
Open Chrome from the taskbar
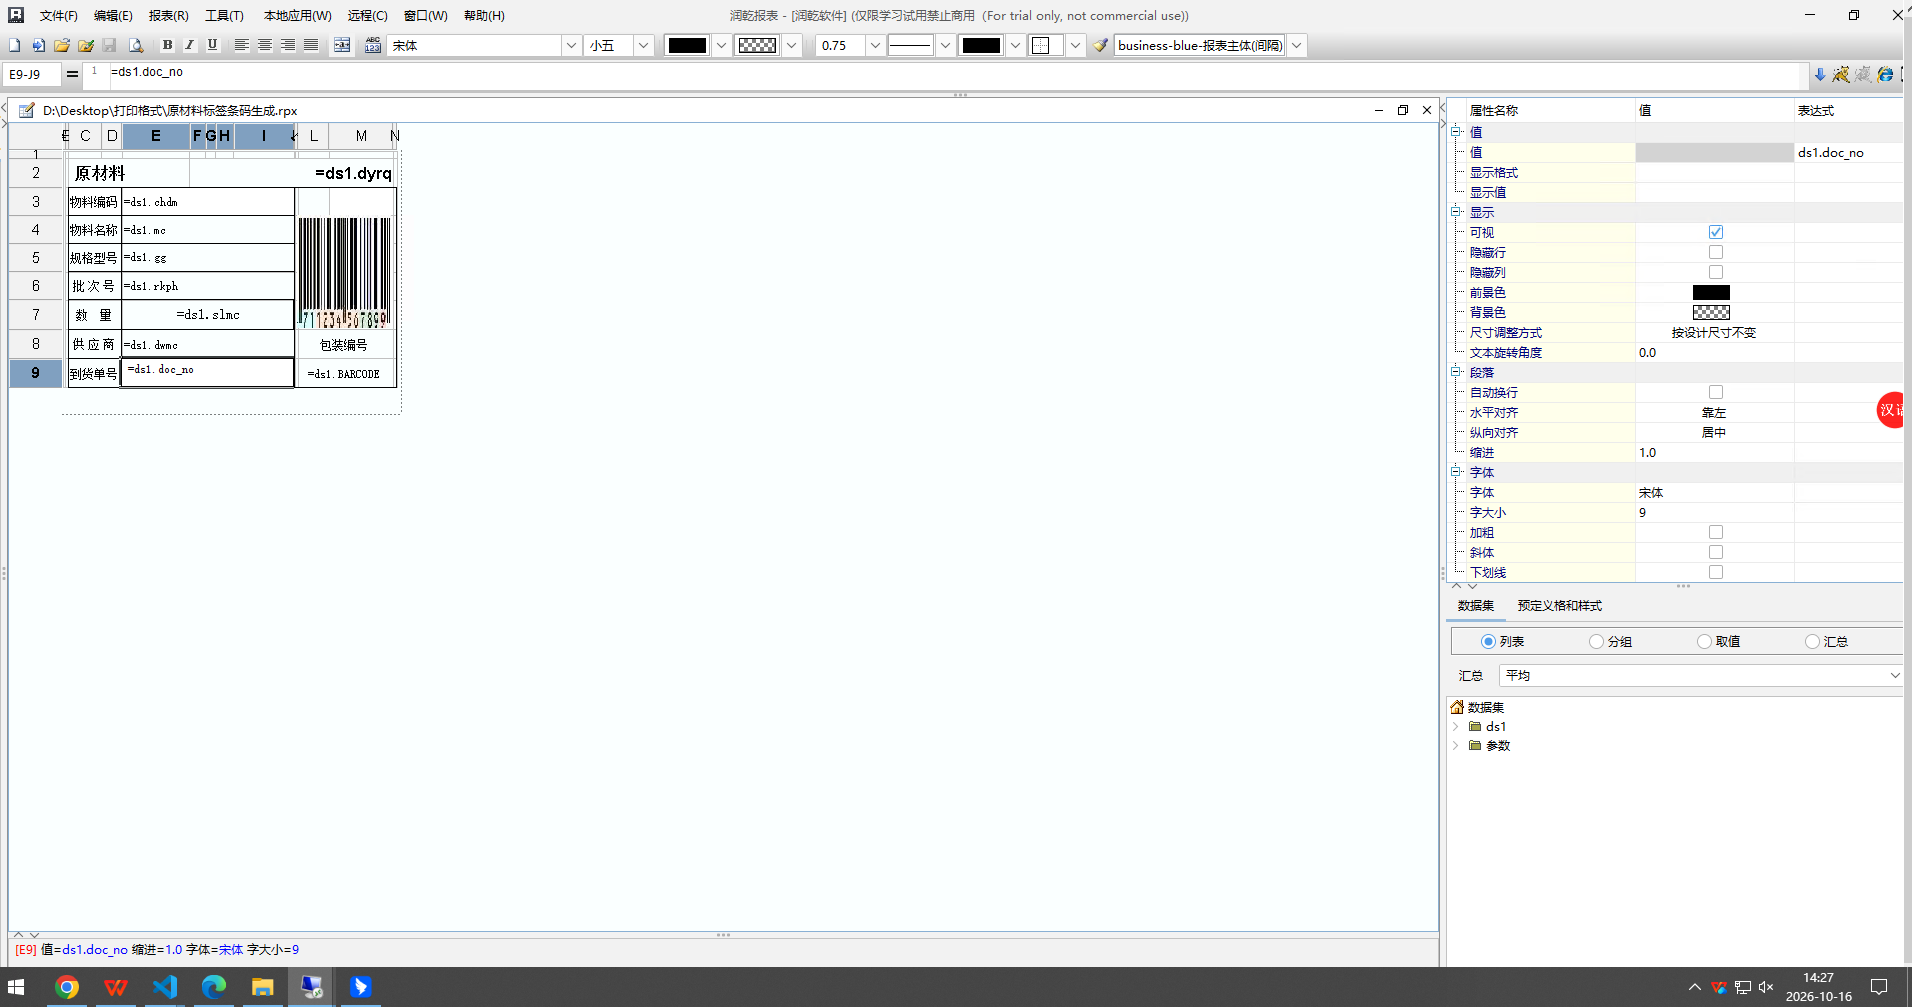(67, 987)
